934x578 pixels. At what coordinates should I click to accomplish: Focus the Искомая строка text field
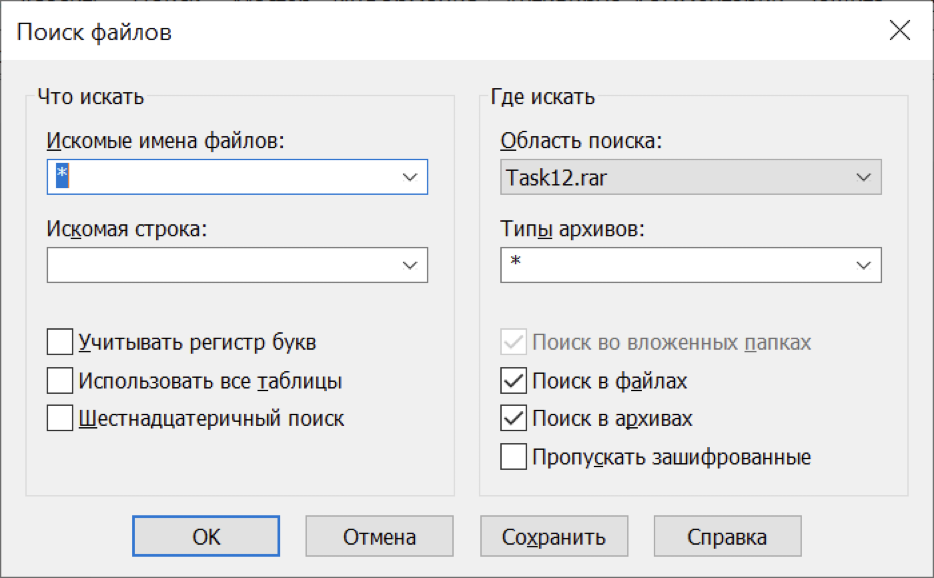[218, 265]
